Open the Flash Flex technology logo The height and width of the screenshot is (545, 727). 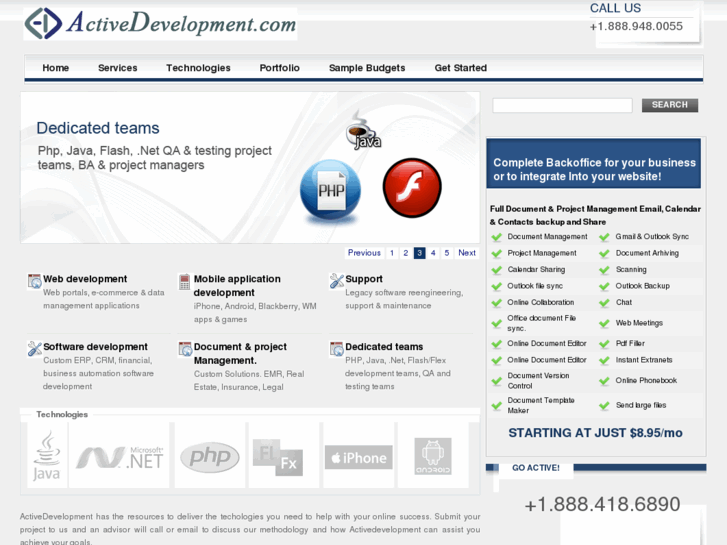pyautogui.click(x=278, y=457)
